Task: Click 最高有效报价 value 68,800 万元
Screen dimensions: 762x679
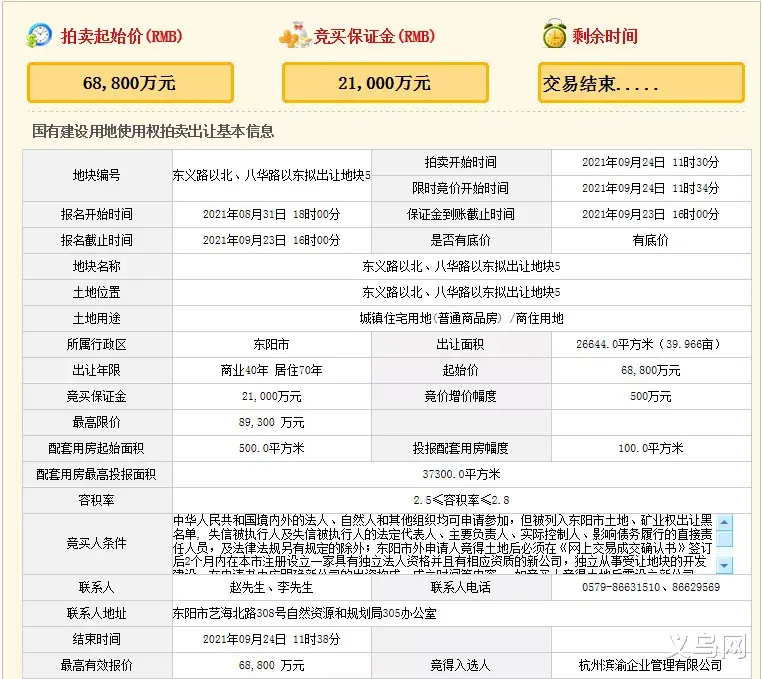Action: click(x=271, y=665)
